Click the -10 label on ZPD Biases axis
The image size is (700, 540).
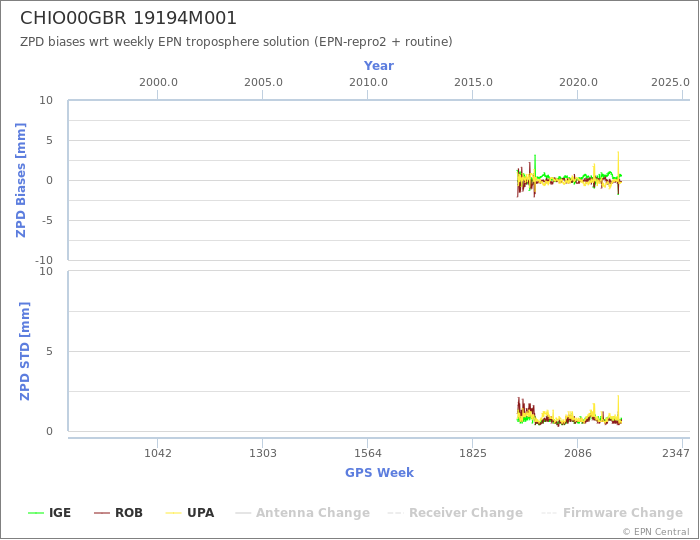tap(44, 260)
